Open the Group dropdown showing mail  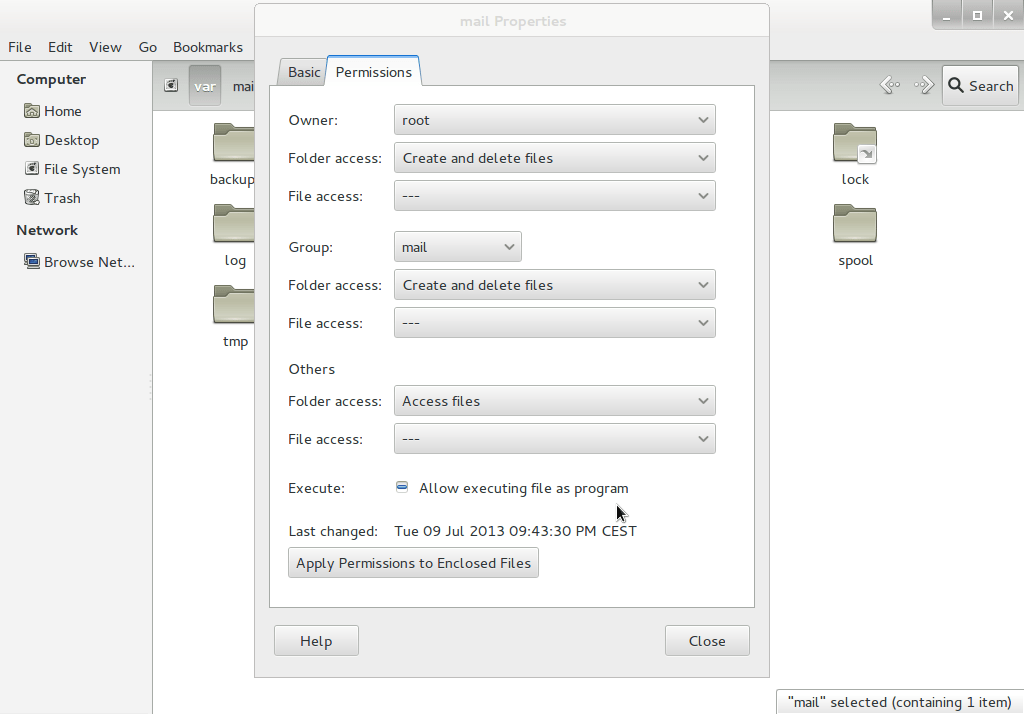[x=457, y=246]
